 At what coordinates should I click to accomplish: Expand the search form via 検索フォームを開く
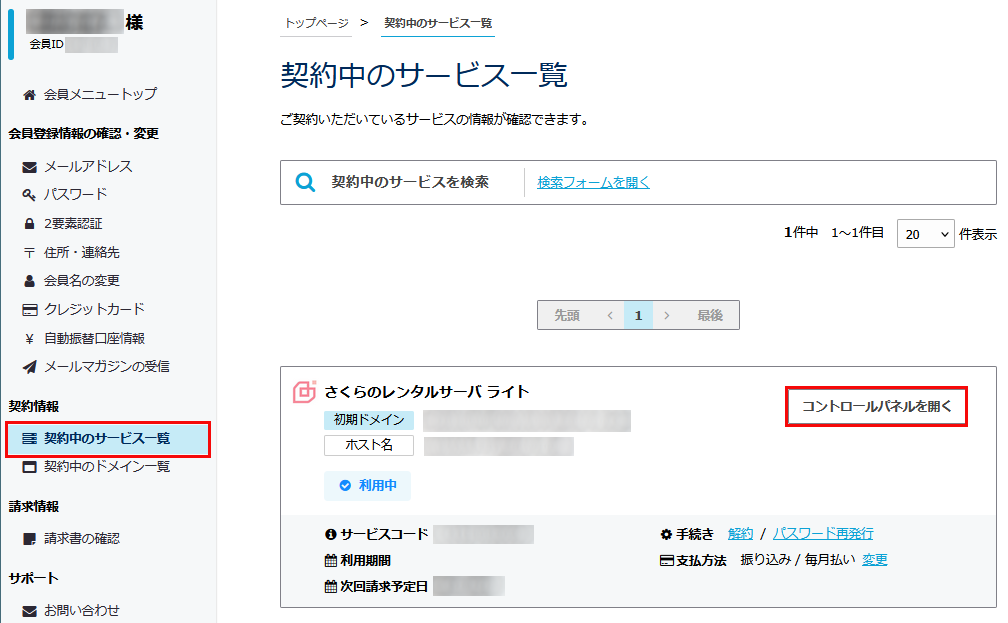click(593, 182)
